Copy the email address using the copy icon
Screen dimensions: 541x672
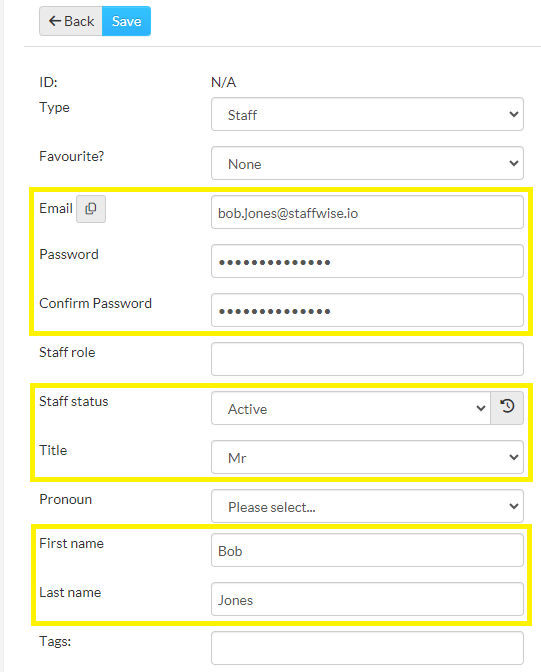pos(91,209)
